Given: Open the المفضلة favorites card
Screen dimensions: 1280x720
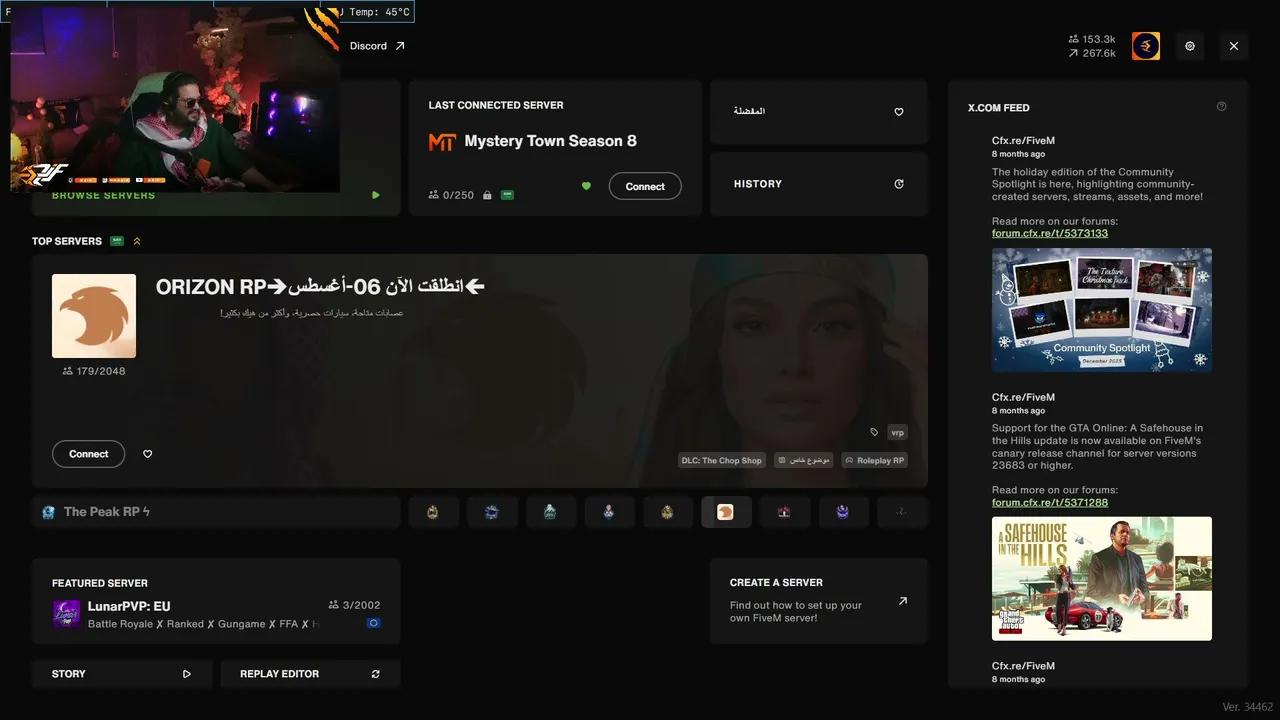Looking at the screenshot, I should [x=819, y=112].
